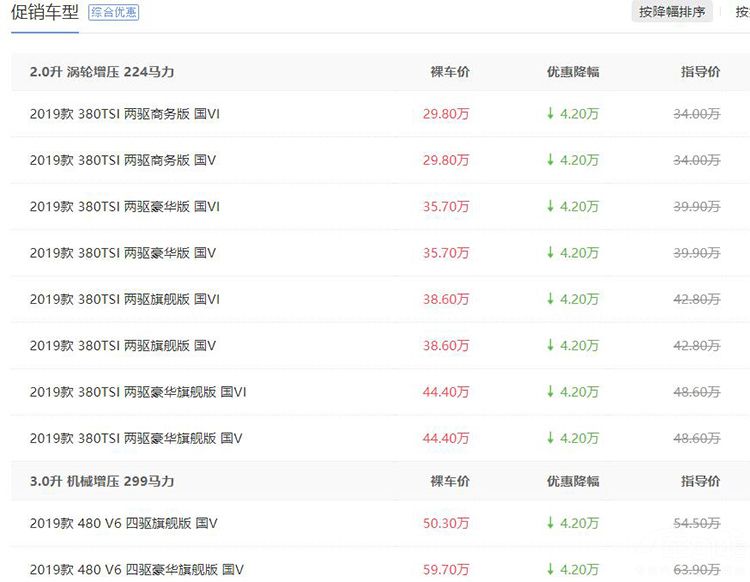Click the 综合优惠 badge
750x582 pixels.
(113, 12)
